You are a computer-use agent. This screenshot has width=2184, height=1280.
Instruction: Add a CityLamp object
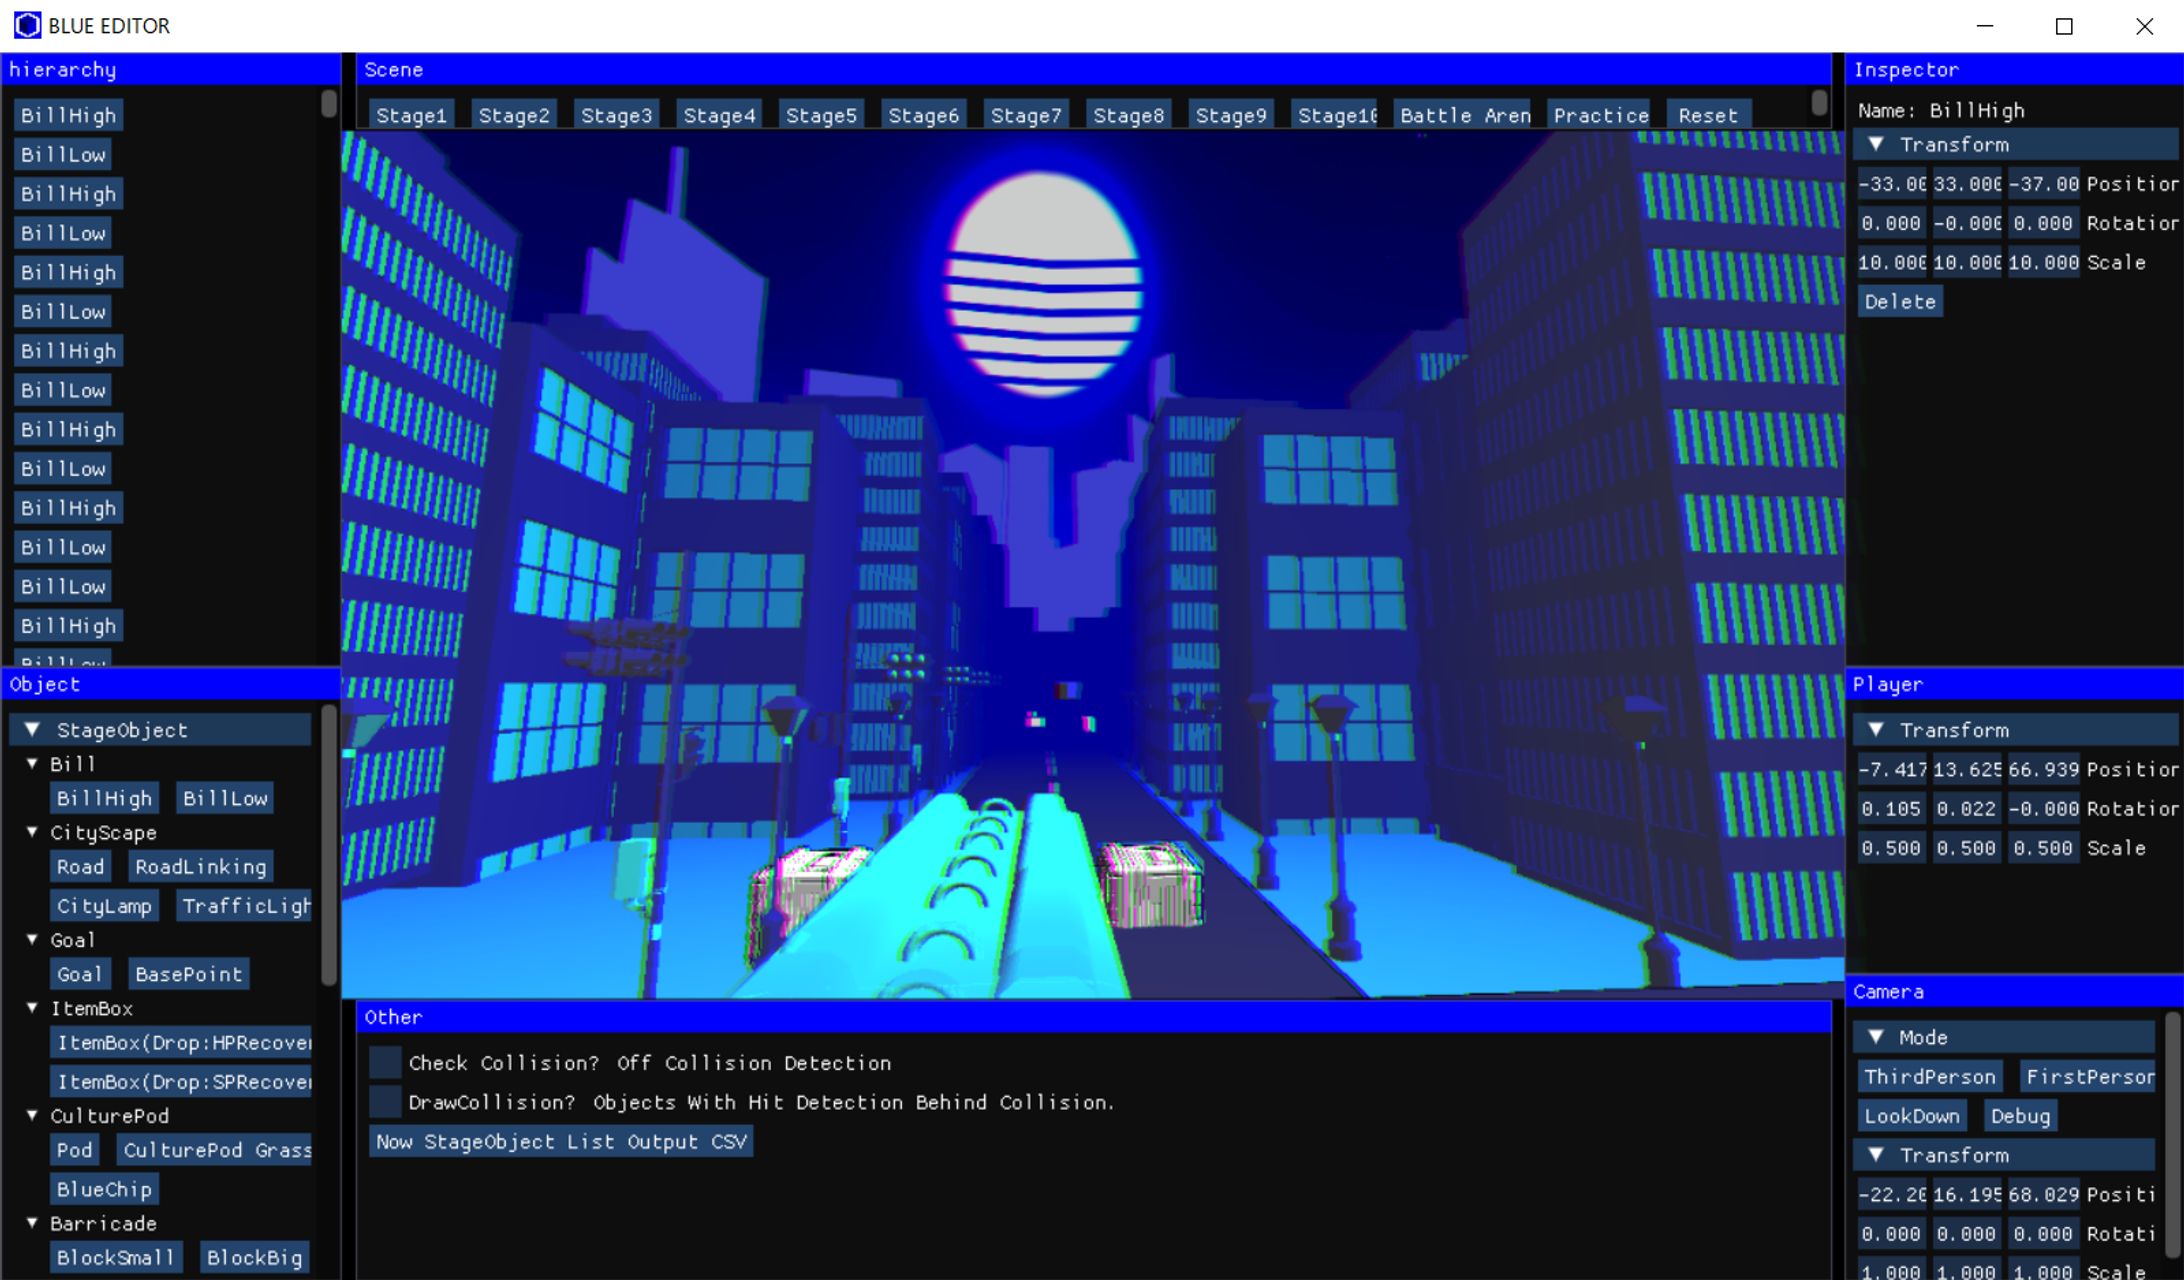point(104,906)
